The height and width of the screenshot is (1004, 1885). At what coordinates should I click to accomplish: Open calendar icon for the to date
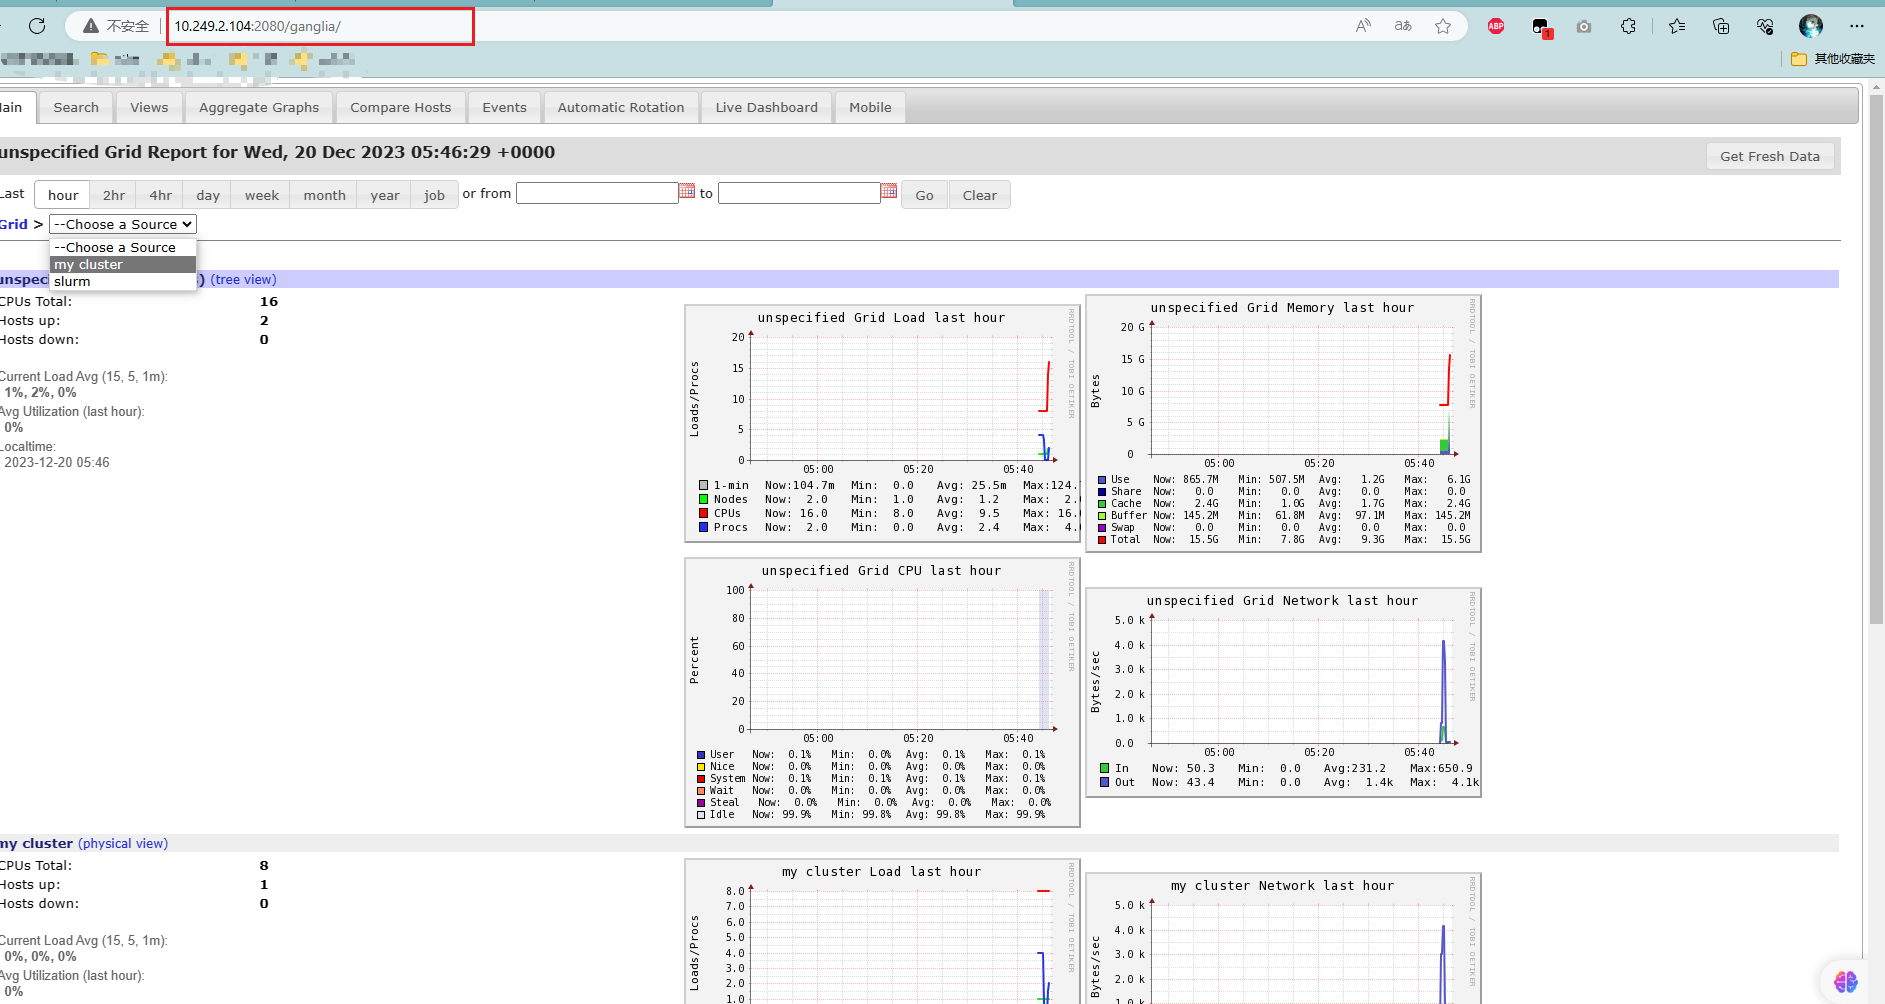[889, 191]
